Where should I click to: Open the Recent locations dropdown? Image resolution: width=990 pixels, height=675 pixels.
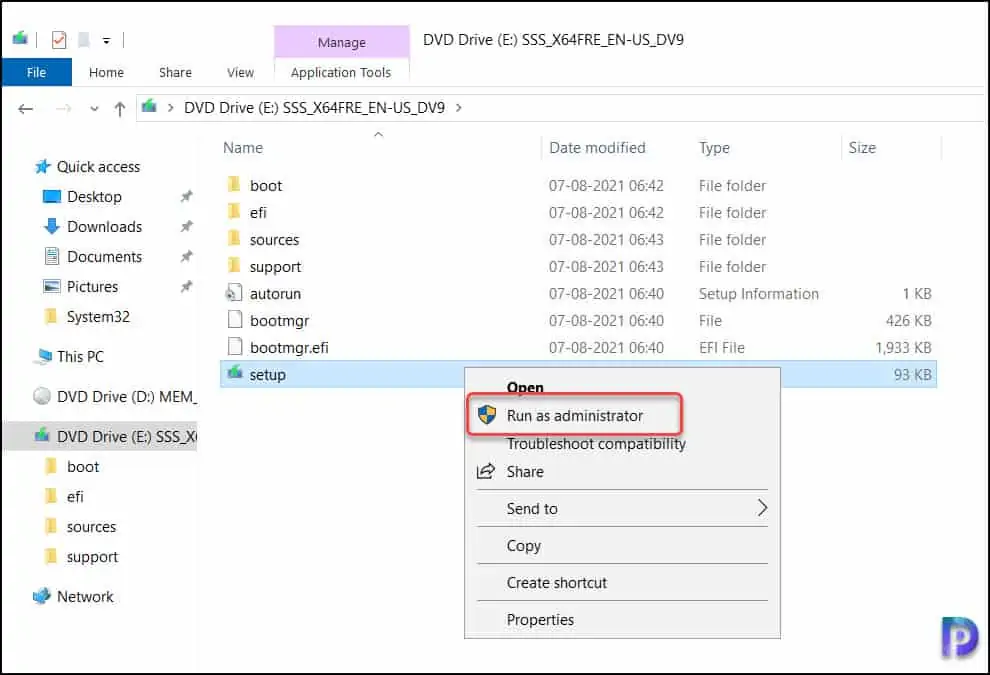pyautogui.click(x=94, y=109)
